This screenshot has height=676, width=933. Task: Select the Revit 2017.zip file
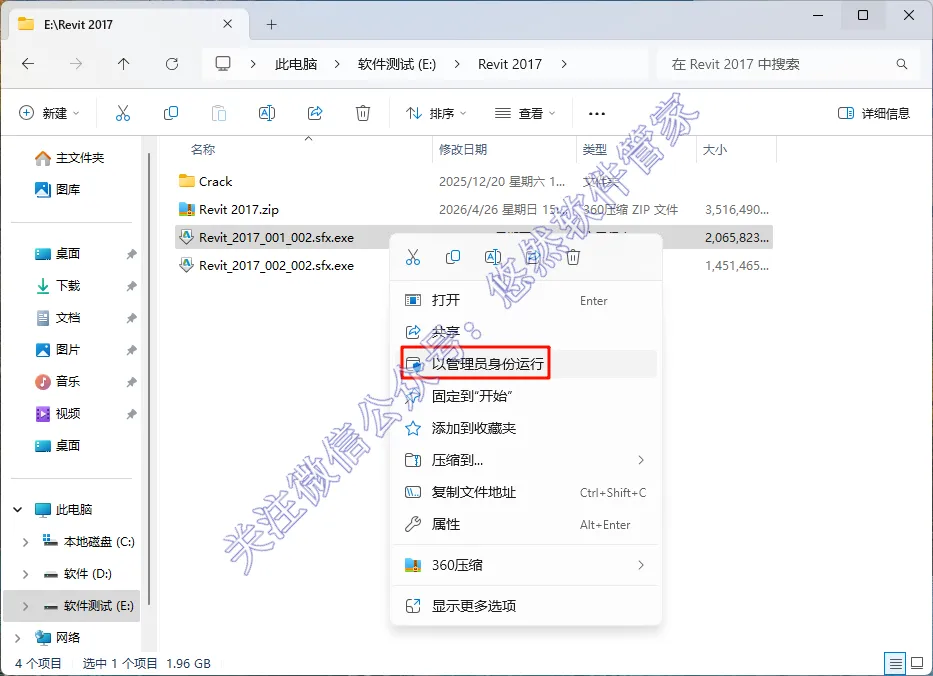tap(474, 209)
